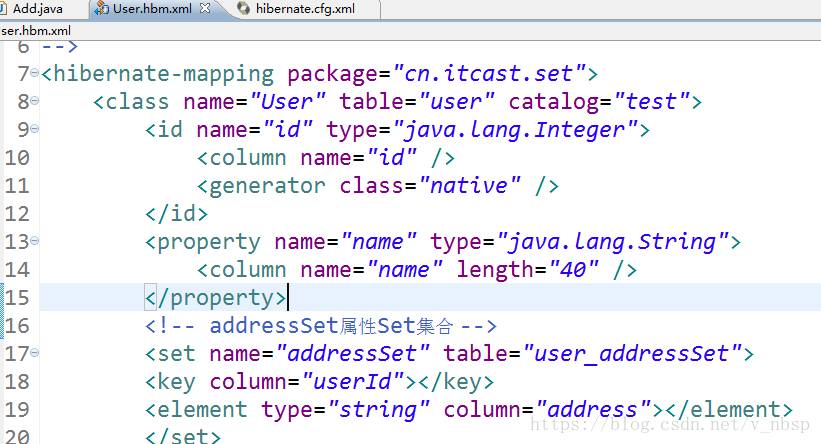Click the User.hbm.xml tab file icon

pos(101,9)
